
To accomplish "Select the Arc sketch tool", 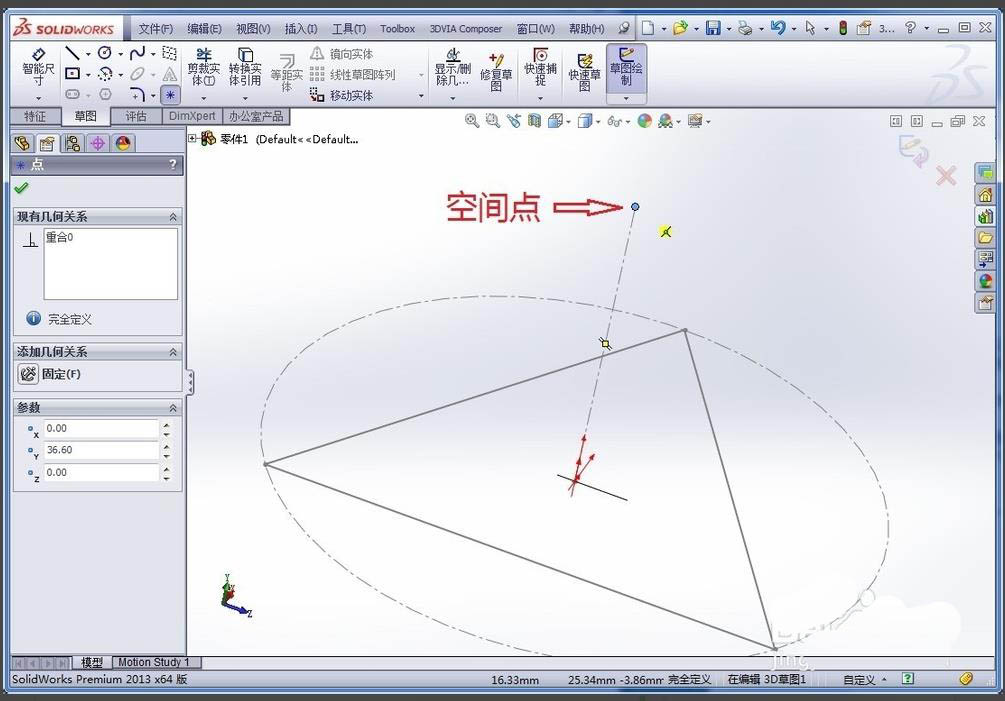I will point(105,74).
